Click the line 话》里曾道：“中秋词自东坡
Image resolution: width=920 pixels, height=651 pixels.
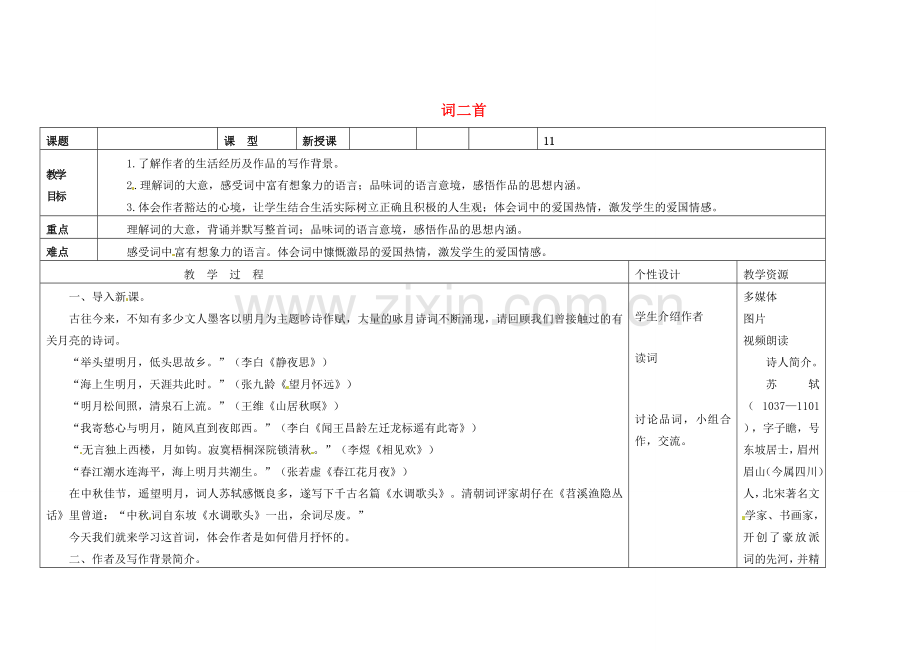[206, 516]
